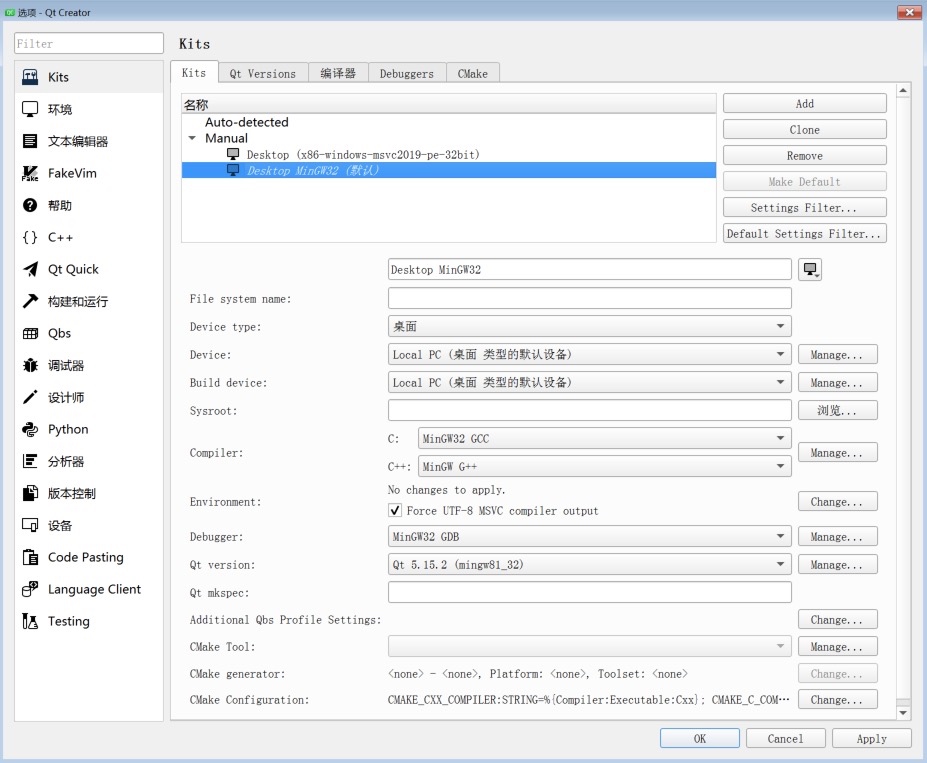Click the Cancel button
Image resolution: width=927 pixels, height=763 pixels.
786,738
